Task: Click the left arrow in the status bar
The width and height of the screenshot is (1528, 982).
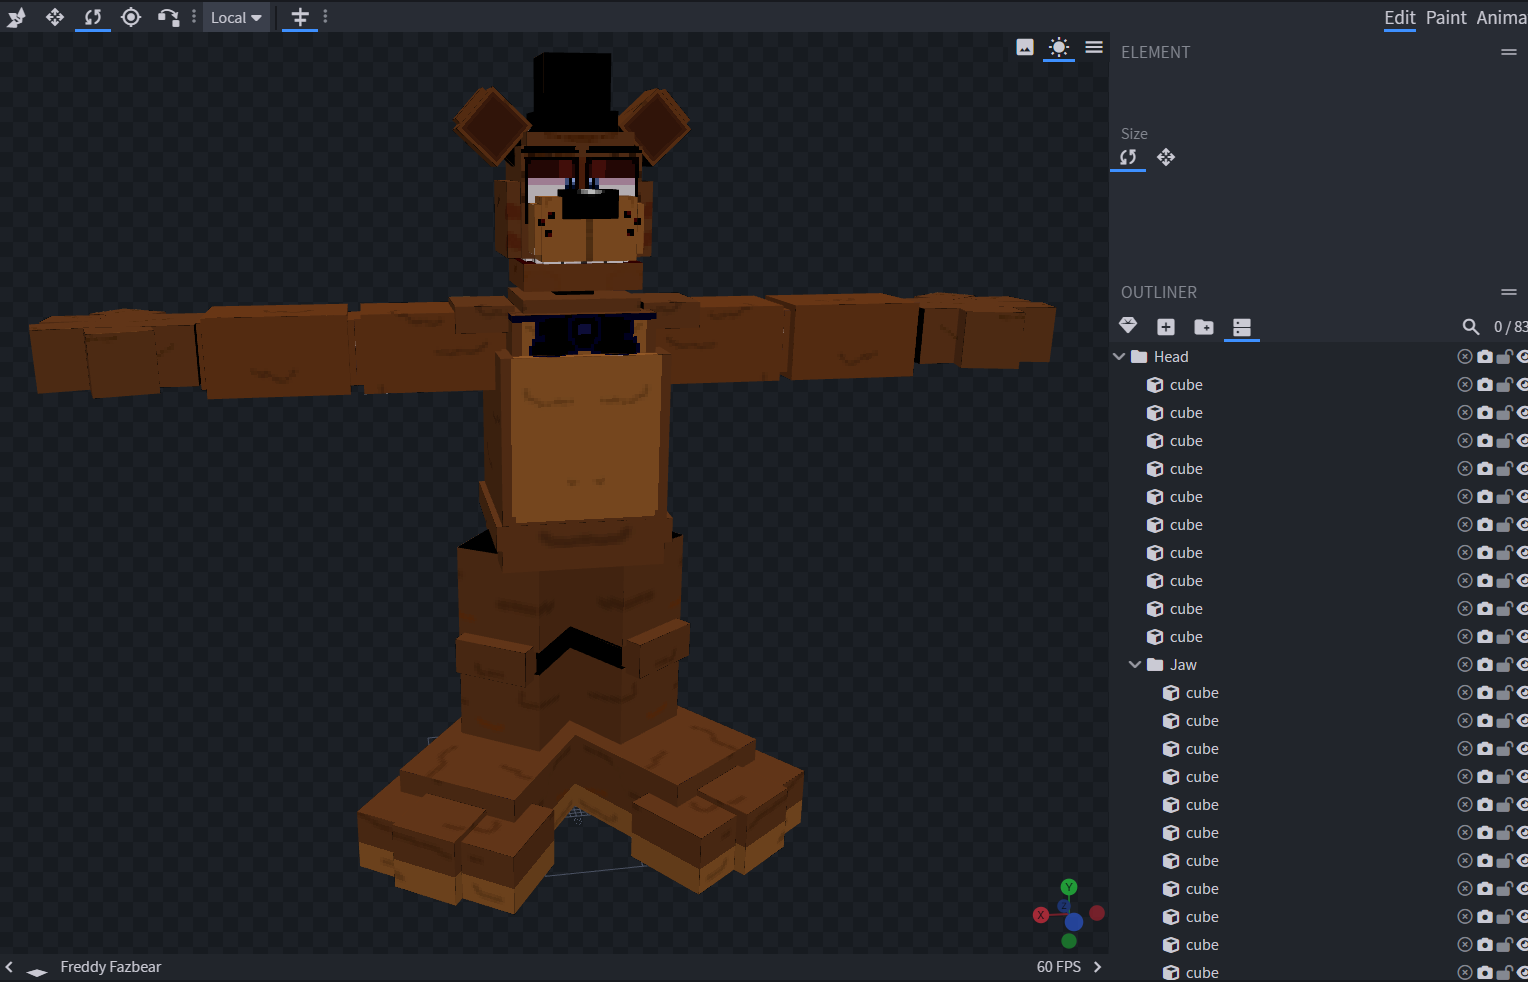Action: coord(9,967)
